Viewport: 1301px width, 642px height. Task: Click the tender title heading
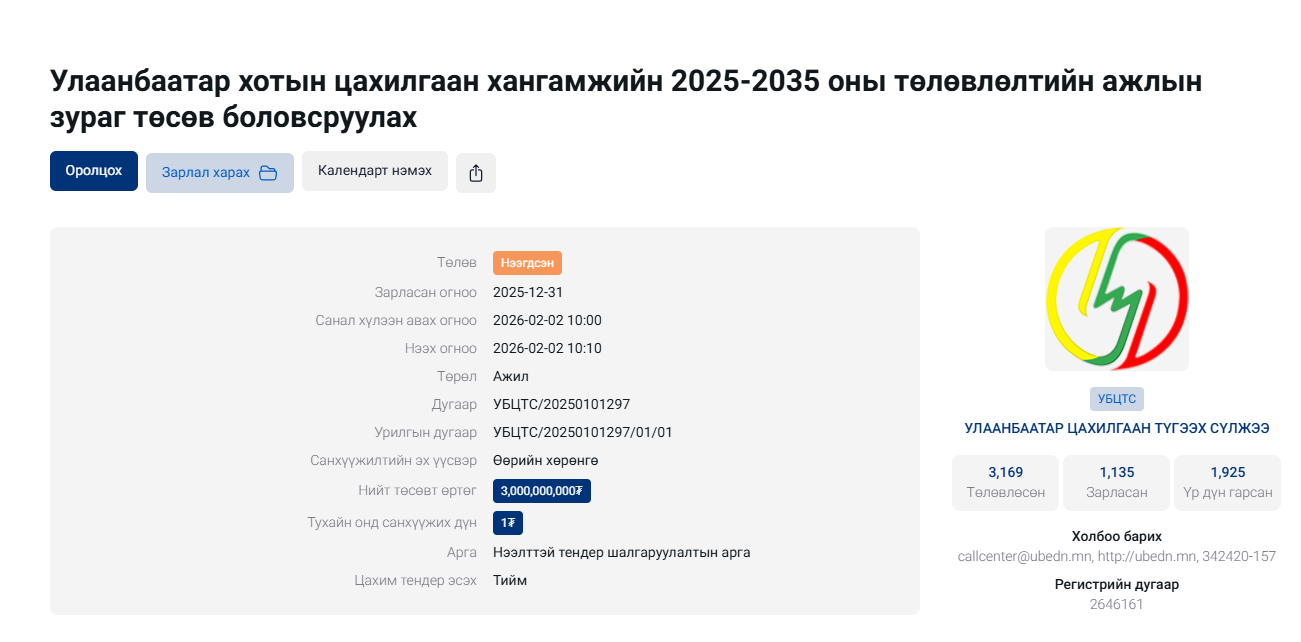pyautogui.click(x=626, y=99)
